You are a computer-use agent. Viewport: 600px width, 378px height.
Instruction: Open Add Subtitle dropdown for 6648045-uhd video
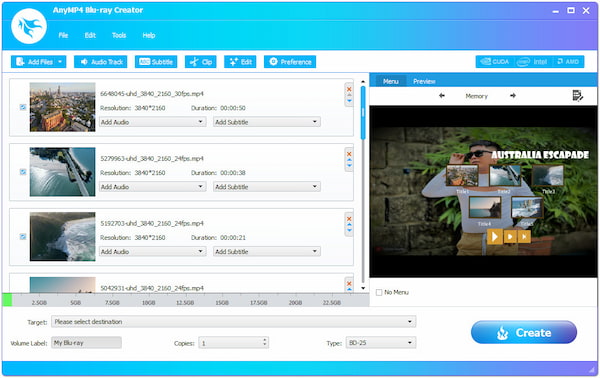pyautogui.click(x=266, y=122)
